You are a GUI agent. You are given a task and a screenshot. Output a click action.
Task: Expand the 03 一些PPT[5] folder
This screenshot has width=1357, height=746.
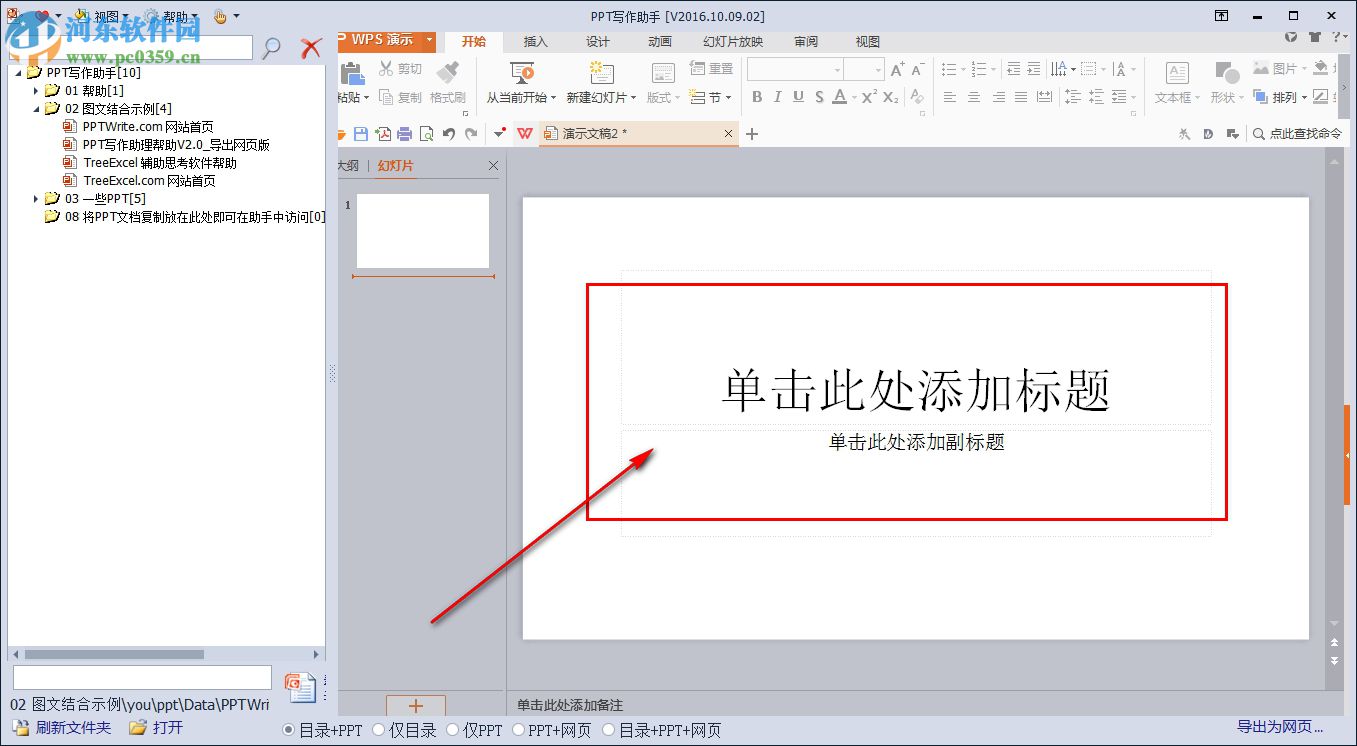(36, 199)
